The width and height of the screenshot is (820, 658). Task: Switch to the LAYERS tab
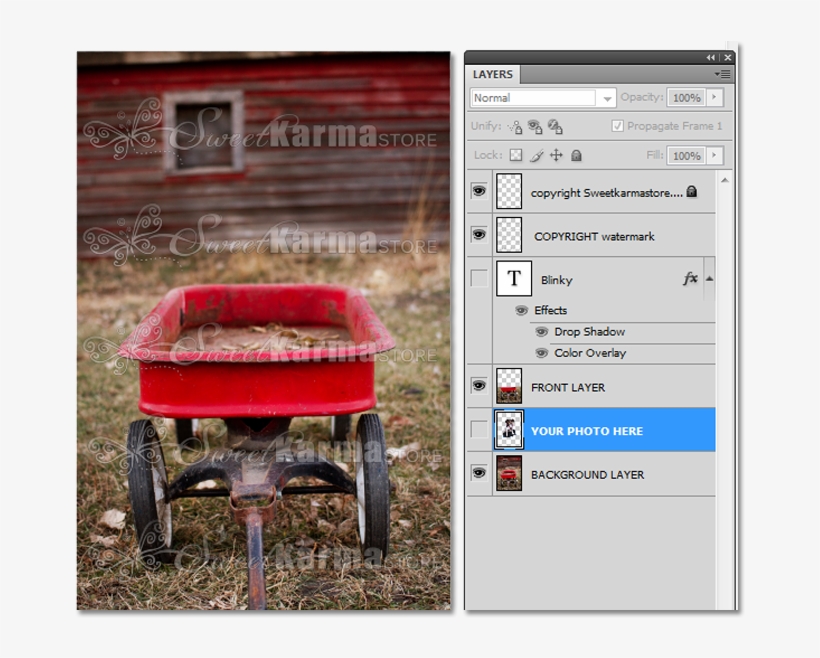pyautogui.click(x=493, y=74)
